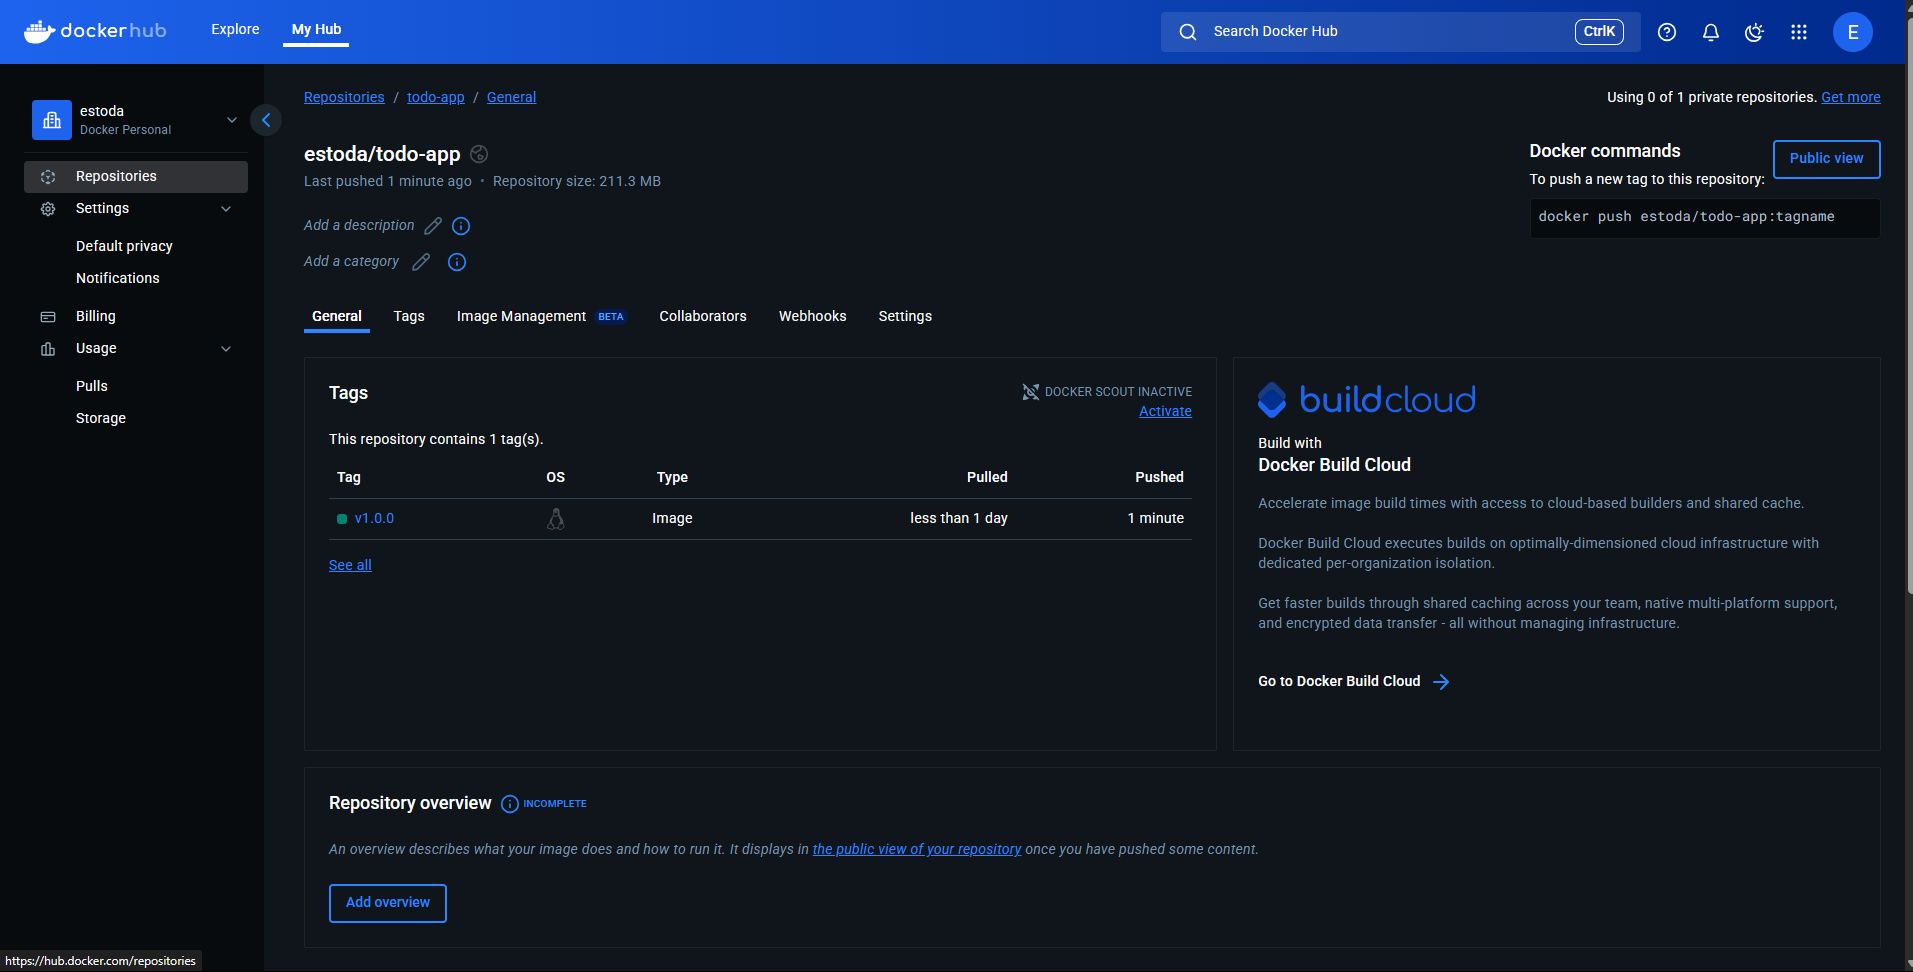Expand the estoda account switcher dropdown

point(232,120)
